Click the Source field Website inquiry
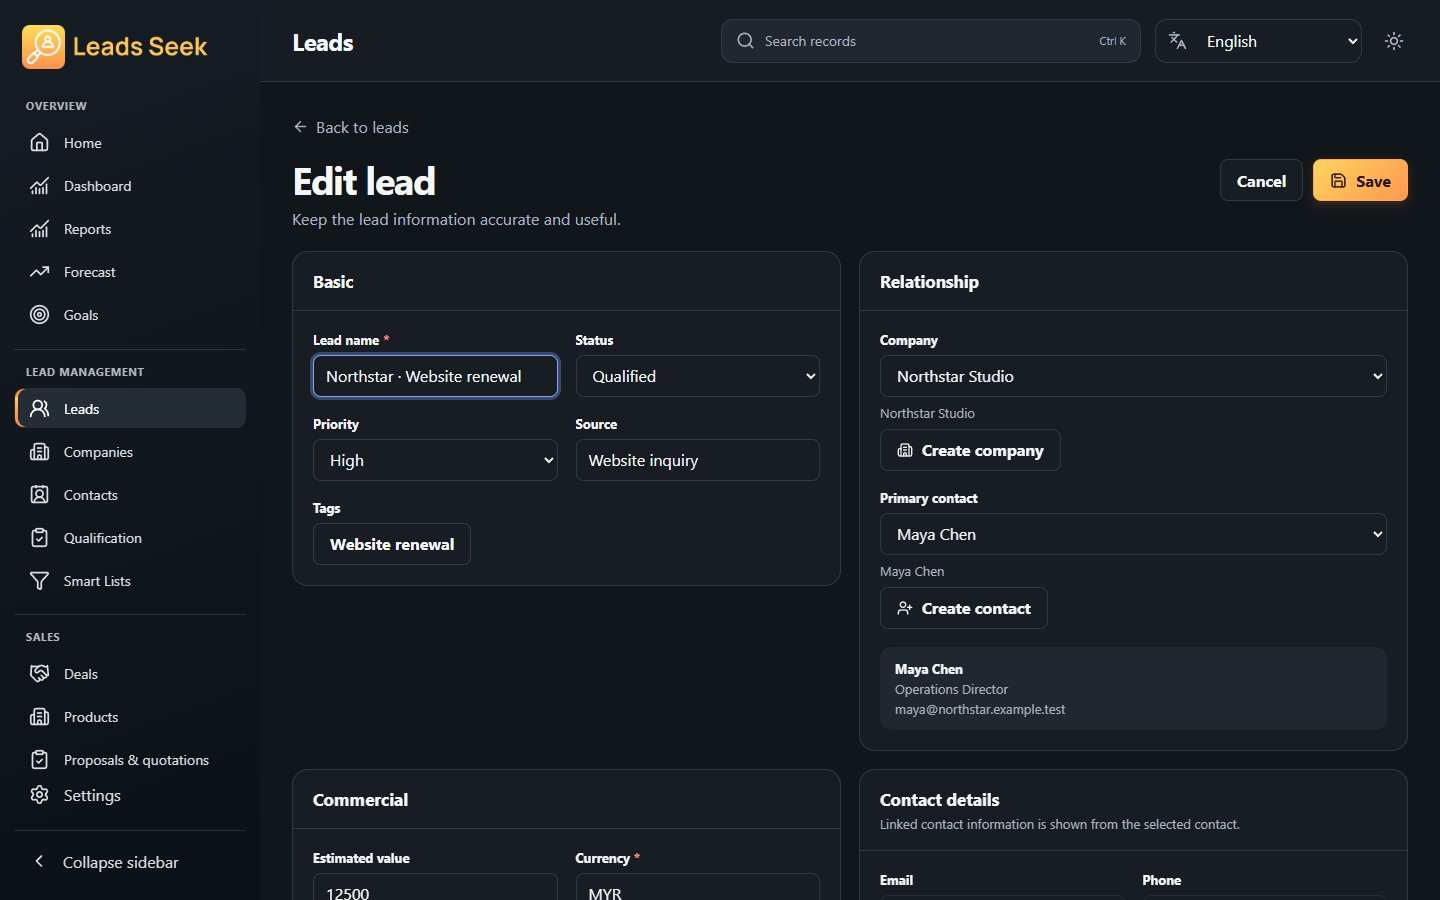Screen dimensions: 1440x900 [698, 460]
